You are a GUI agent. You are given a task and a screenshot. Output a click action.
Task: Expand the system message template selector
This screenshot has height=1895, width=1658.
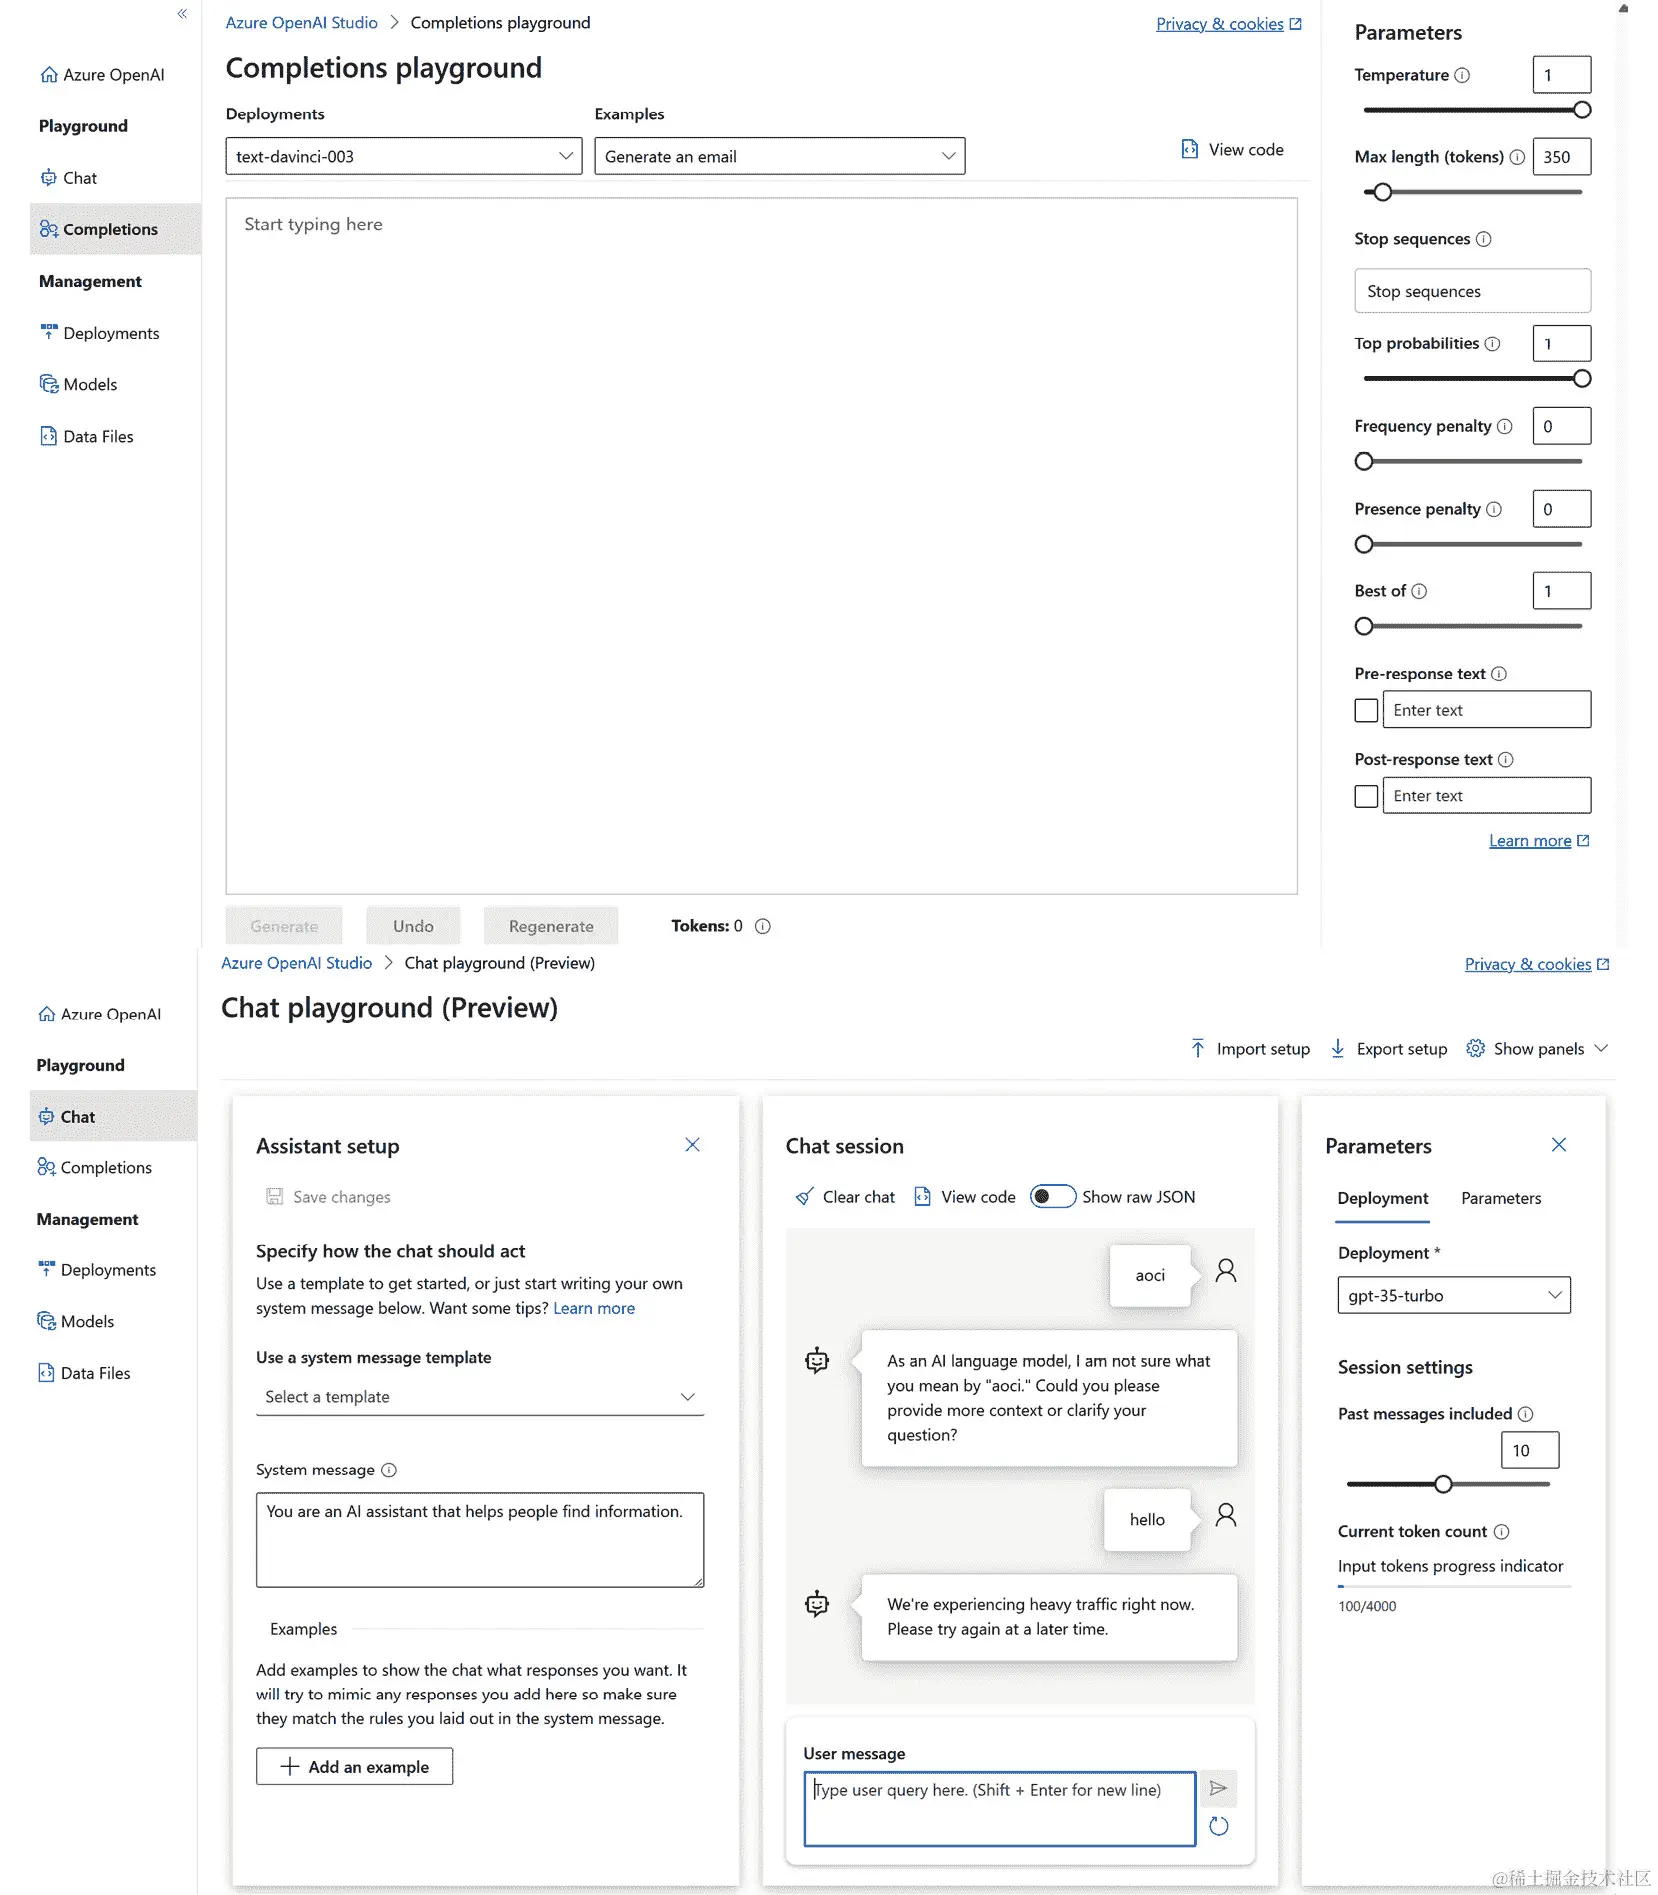point(480,1396)
